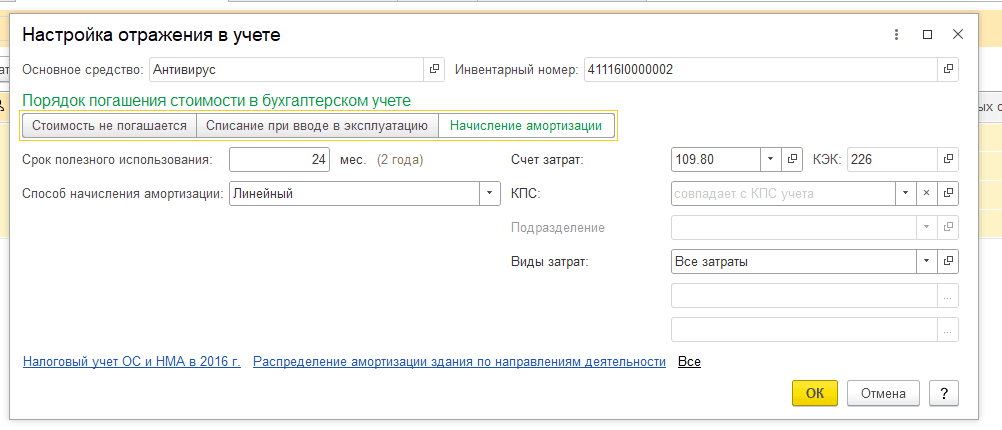Click open icon next to КЭК field
Screen dimensions: 1002x430
point(948,159)
